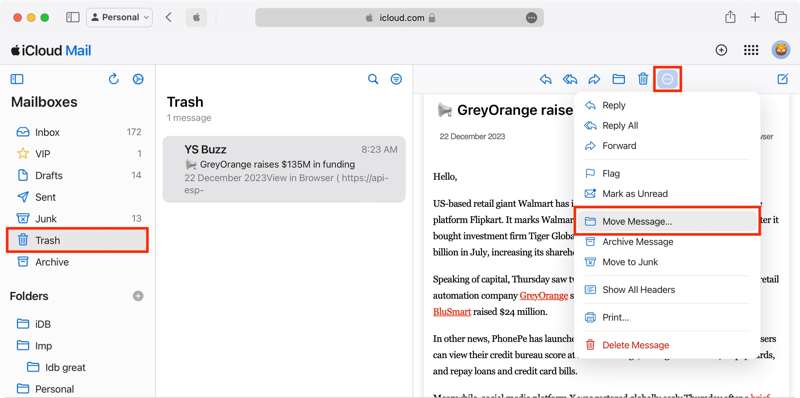Open the page options button in address bar

click(x=531, y=18)
